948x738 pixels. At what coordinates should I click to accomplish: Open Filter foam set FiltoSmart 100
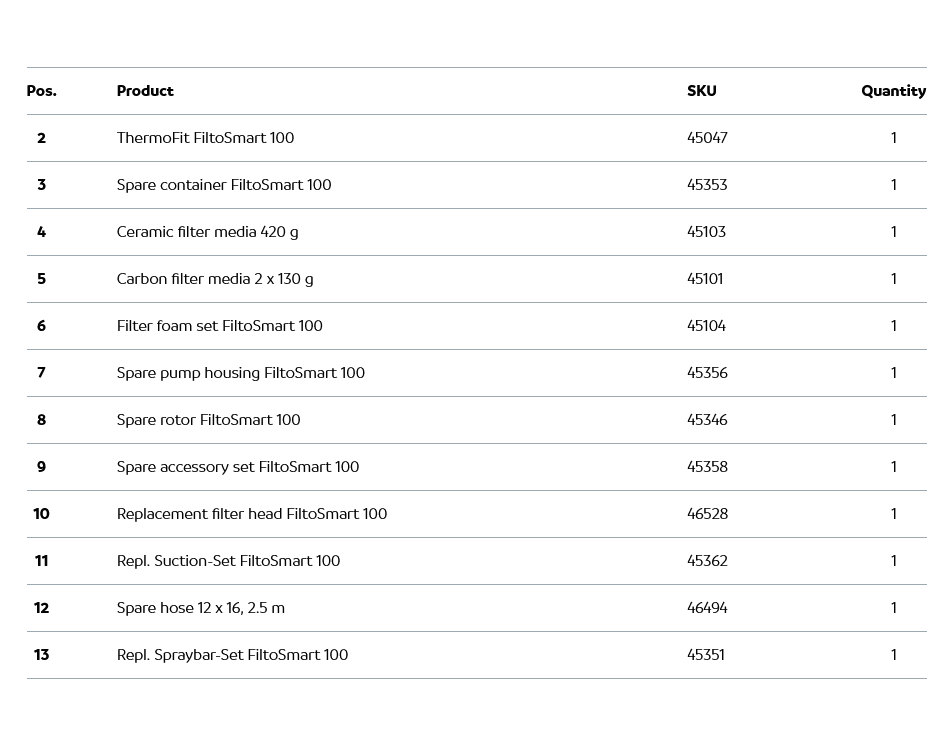(x=219, y=326)
